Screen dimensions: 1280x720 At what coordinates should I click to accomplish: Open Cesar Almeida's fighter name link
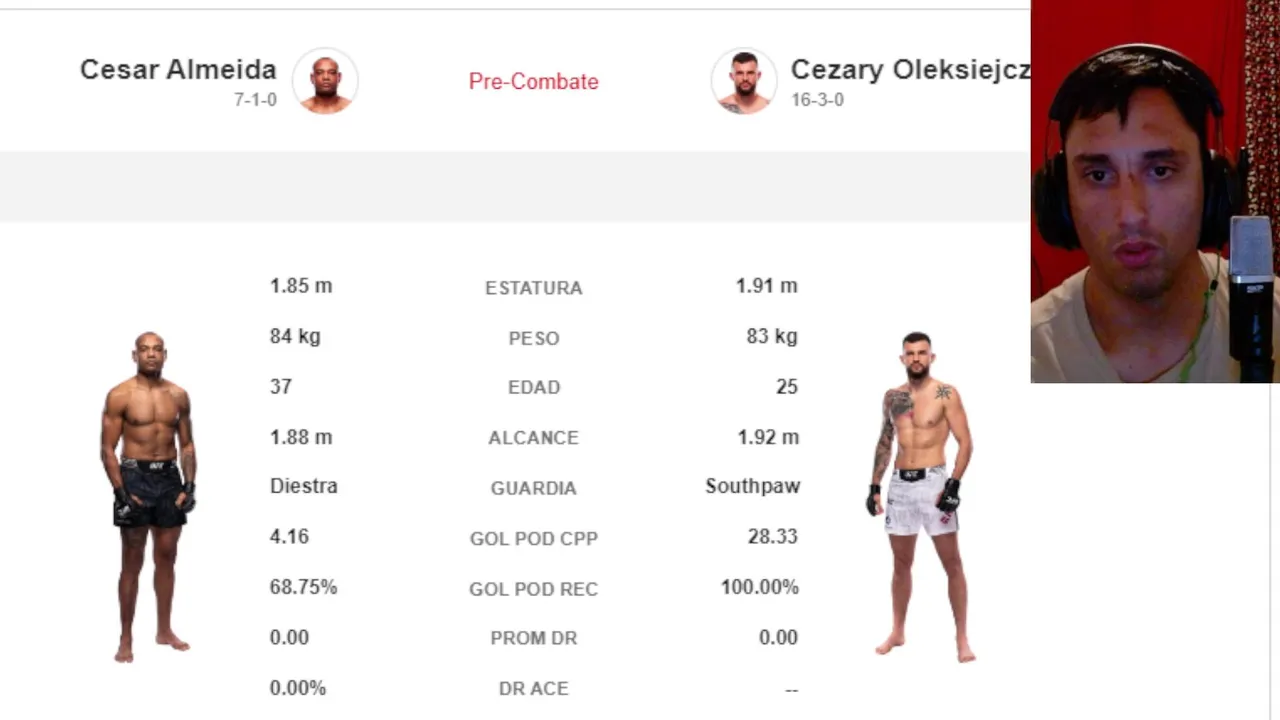(178, 69)
